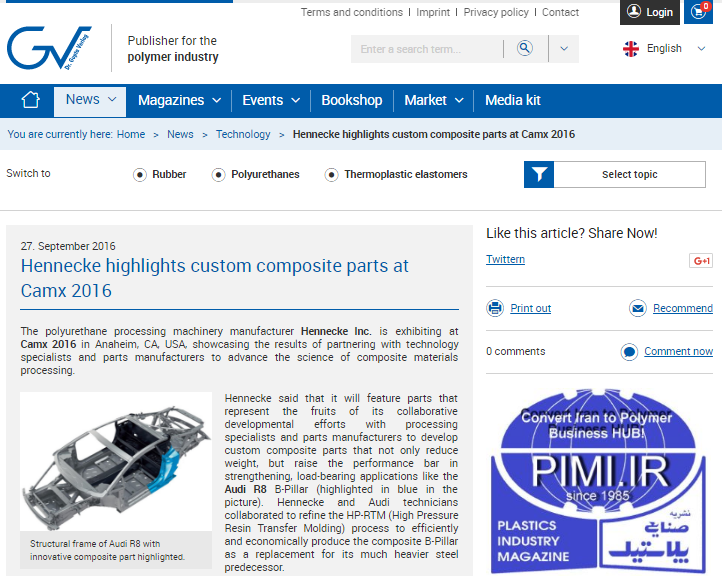Go to the home page icon
Screen dimensions: 722x576
[31, 100]
